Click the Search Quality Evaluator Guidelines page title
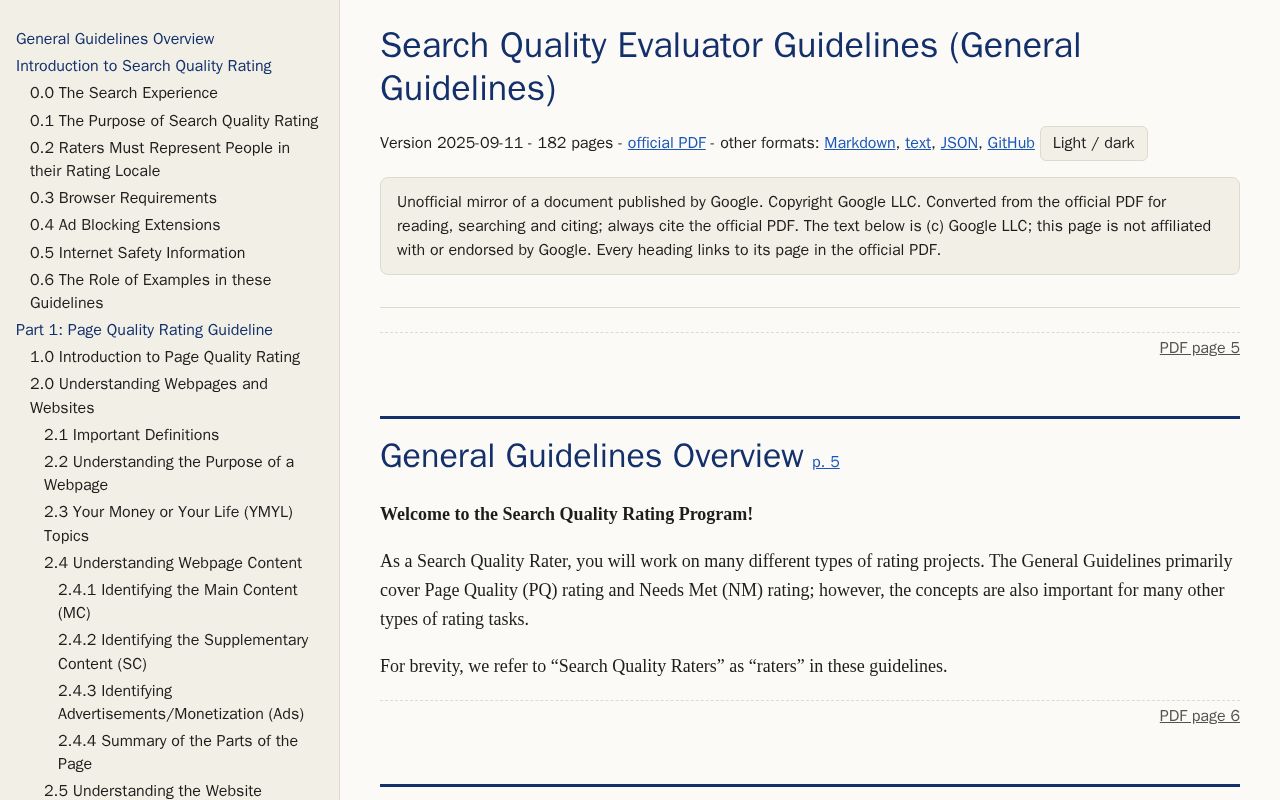 coord(730,67)
